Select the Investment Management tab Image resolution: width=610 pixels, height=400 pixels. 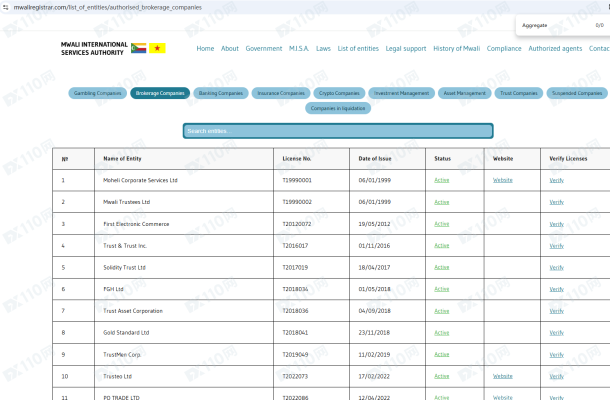click(x=401, y=93)
